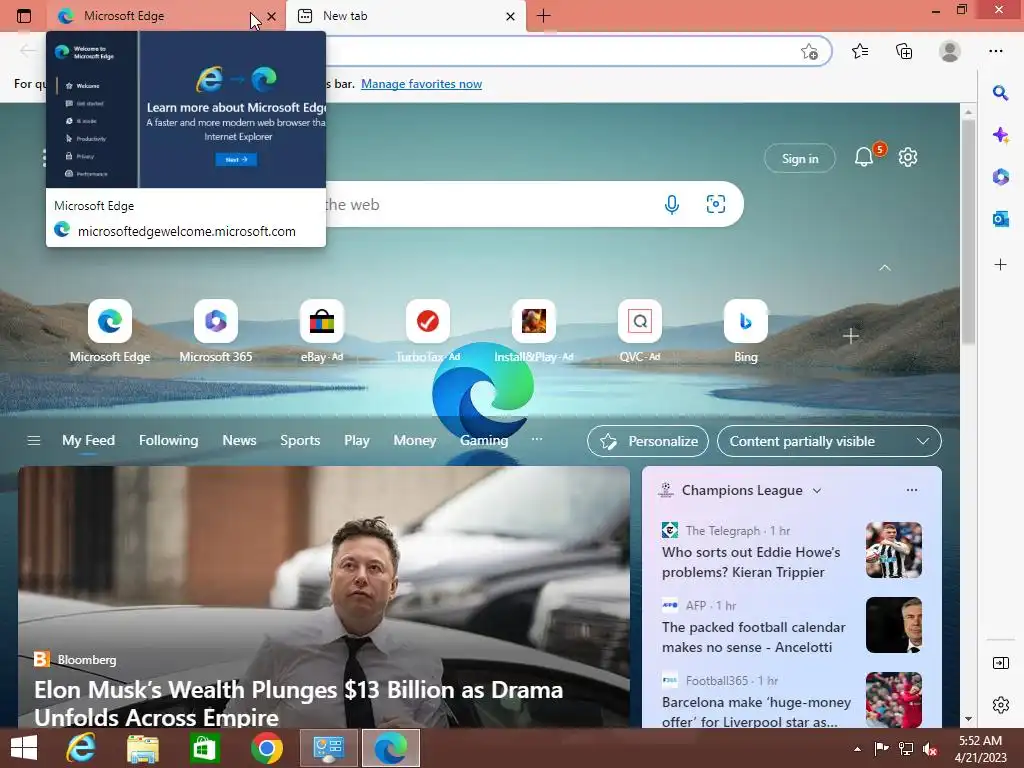Open the profile avatar icon

pyautogui.click(x=950, y=51)
